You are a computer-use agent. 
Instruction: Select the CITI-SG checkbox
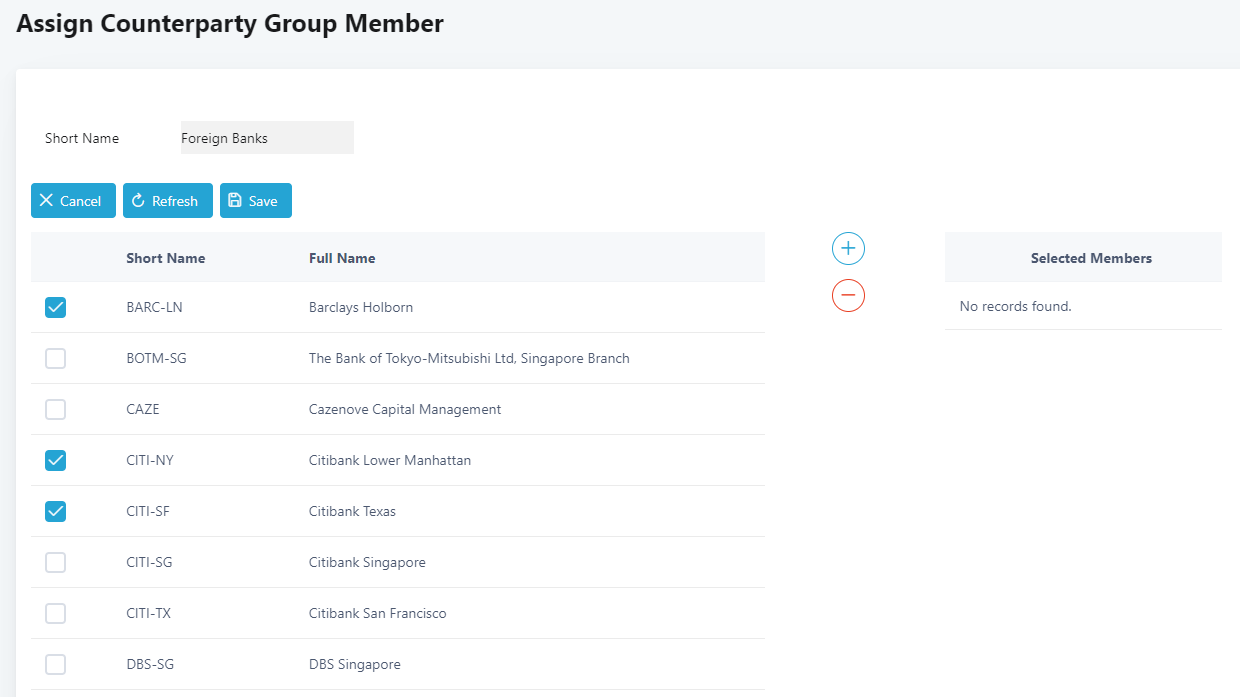[56, 562]
